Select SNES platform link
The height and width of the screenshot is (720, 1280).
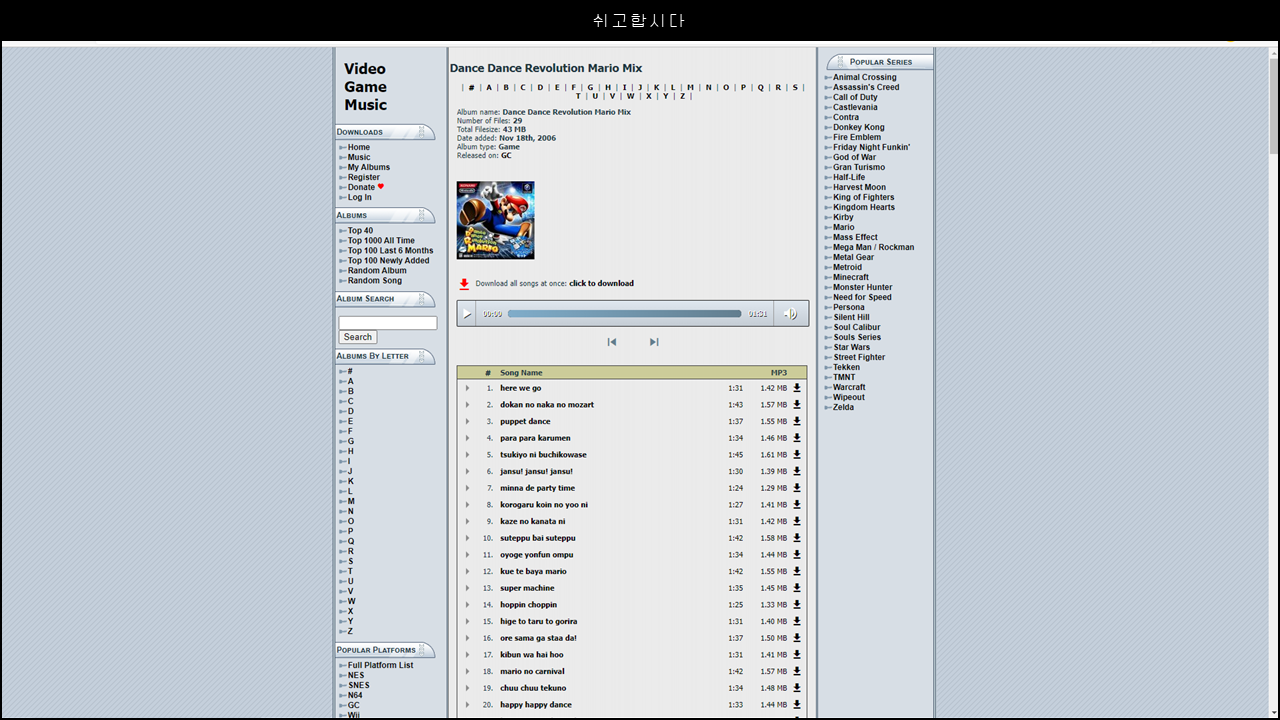click(x=359, y=686)
